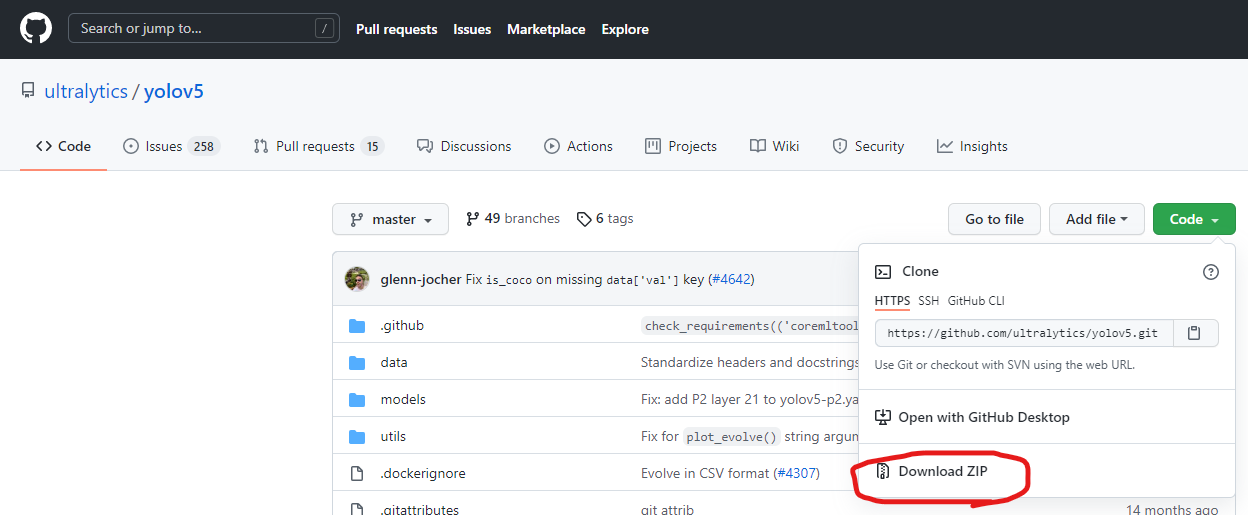
Task: Open Pull requests in top navigation
Action: click(x=397, y=29)
